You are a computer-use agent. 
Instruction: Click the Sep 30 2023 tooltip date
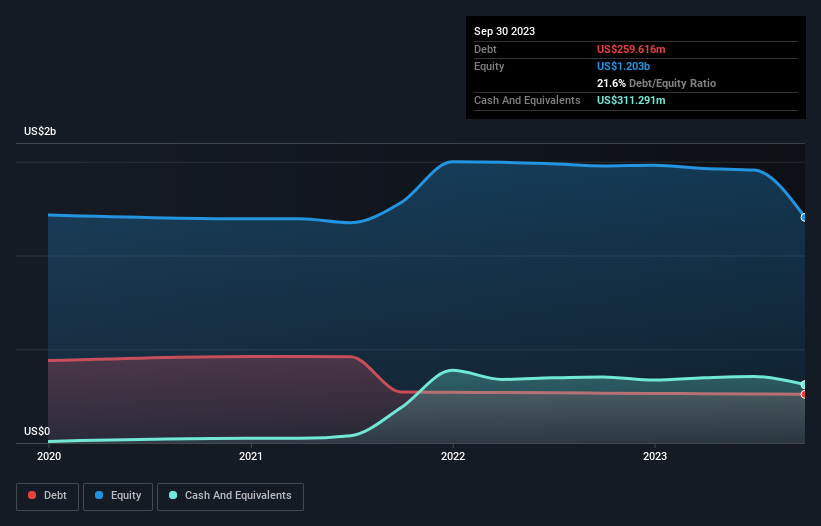click(x=504, y=31)
